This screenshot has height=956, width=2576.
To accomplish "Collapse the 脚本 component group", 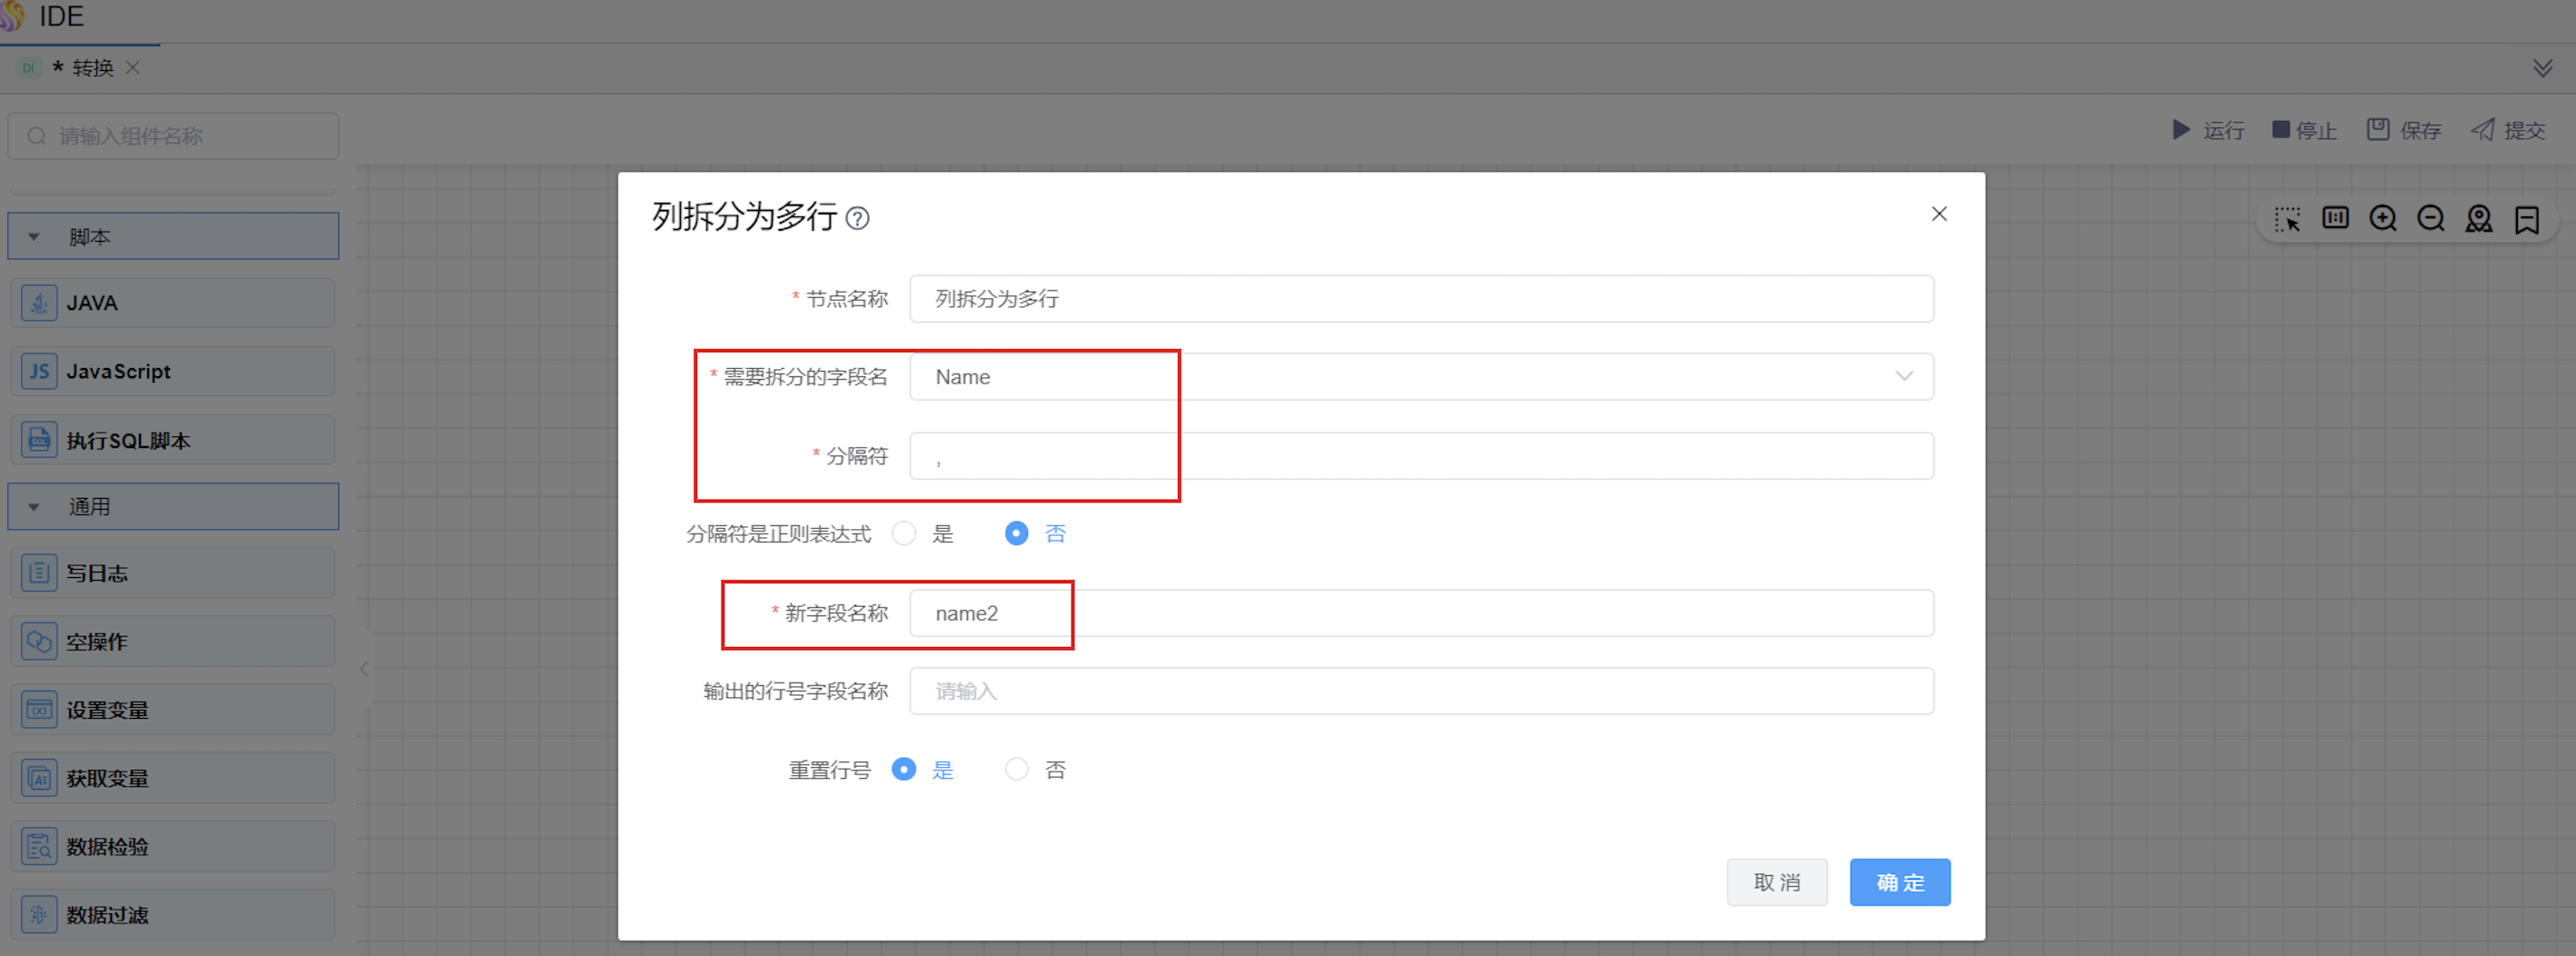I will (x=34, y=237).
